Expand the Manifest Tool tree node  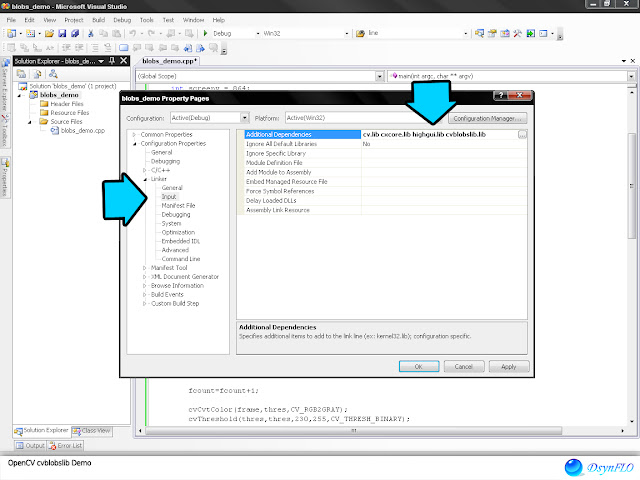[x=144, y=268]
